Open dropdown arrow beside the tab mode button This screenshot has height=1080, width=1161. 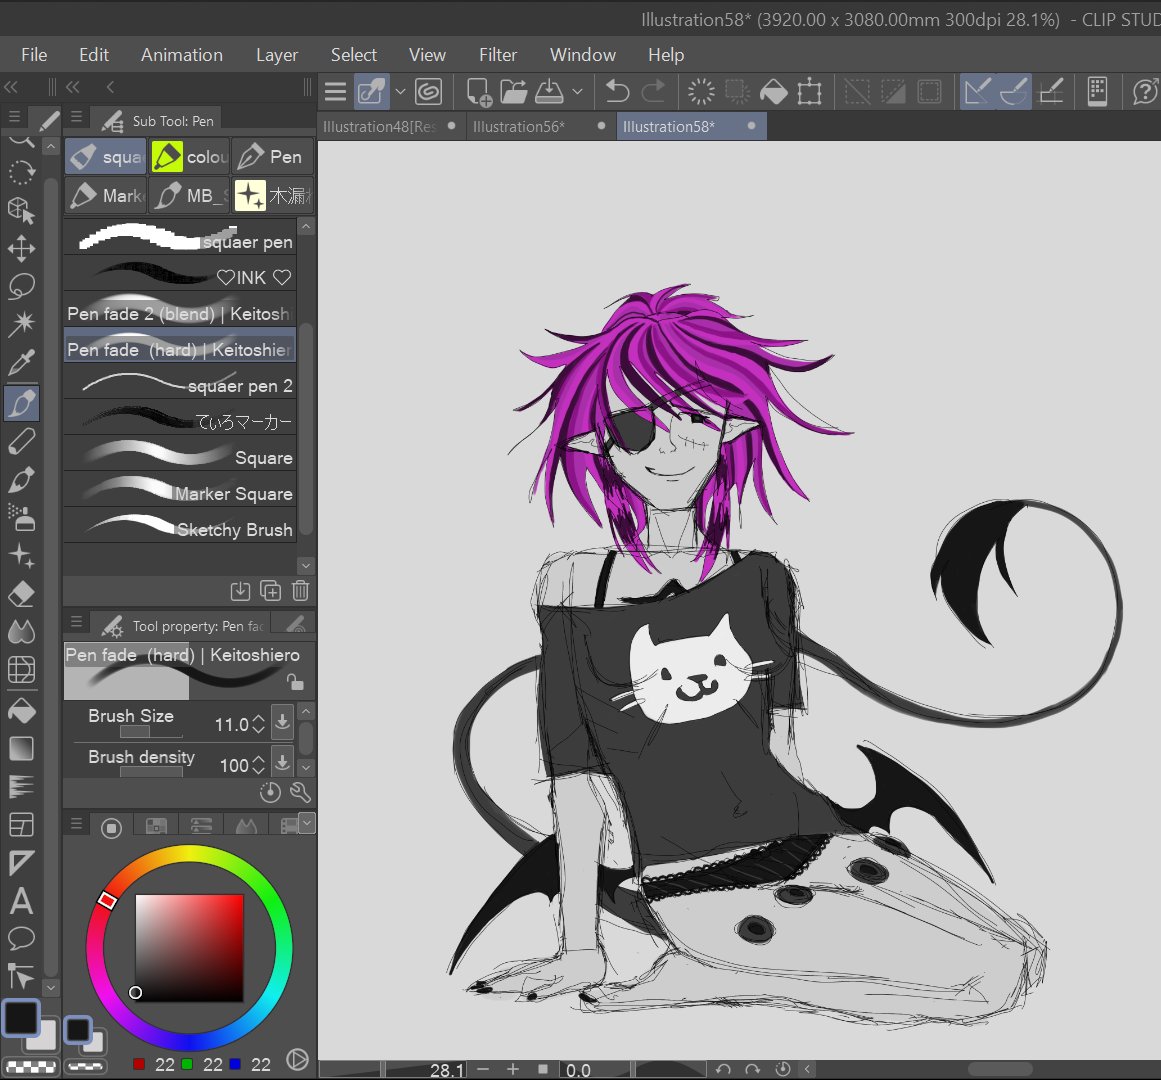401,92
